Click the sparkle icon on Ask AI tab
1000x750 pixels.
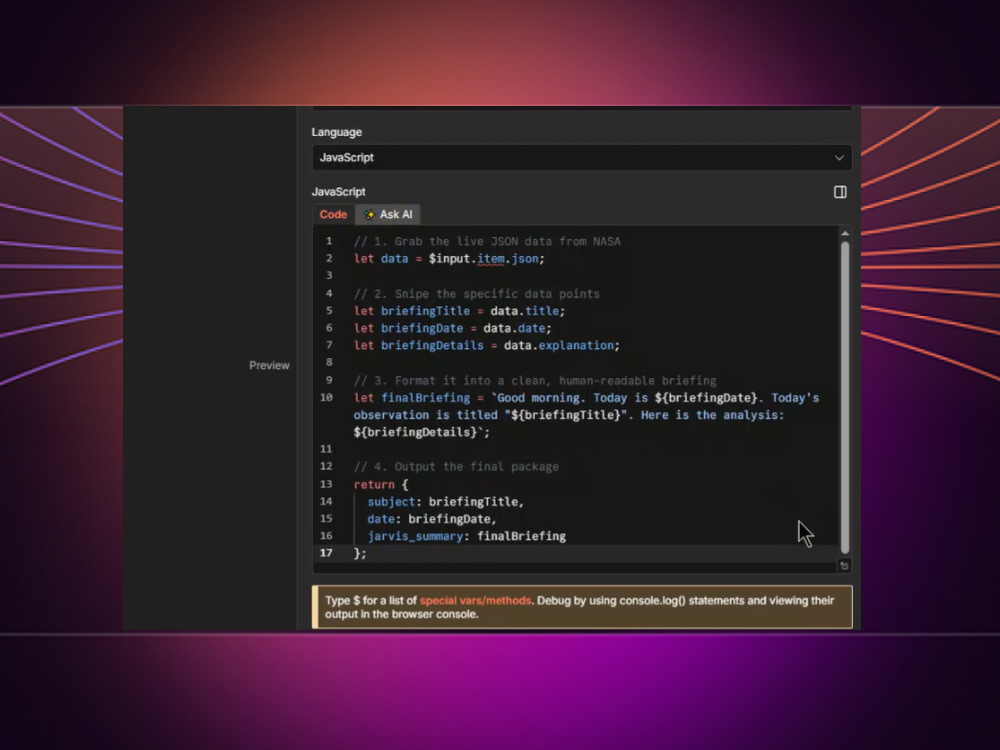369,214
